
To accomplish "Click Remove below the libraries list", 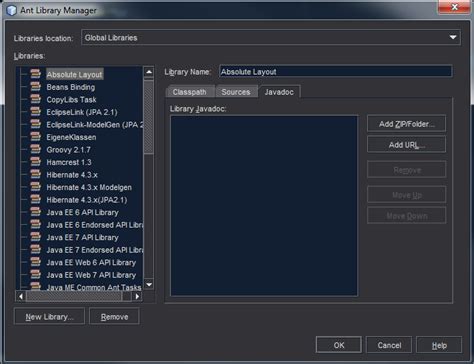I will (114, 316).
